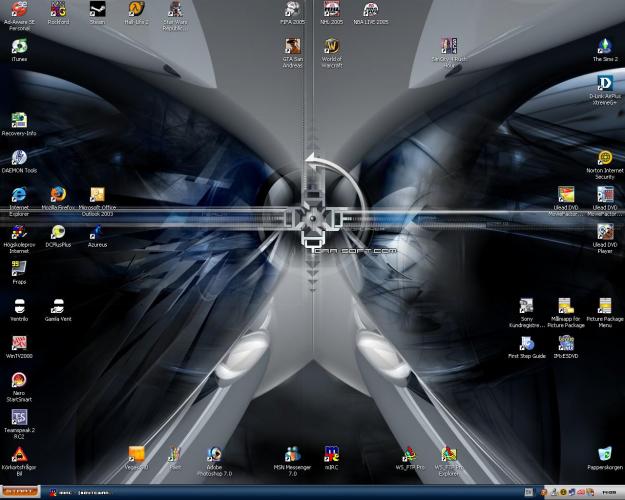
Task: Click the taskbar clock in system tray
Action: pos(608,493)
